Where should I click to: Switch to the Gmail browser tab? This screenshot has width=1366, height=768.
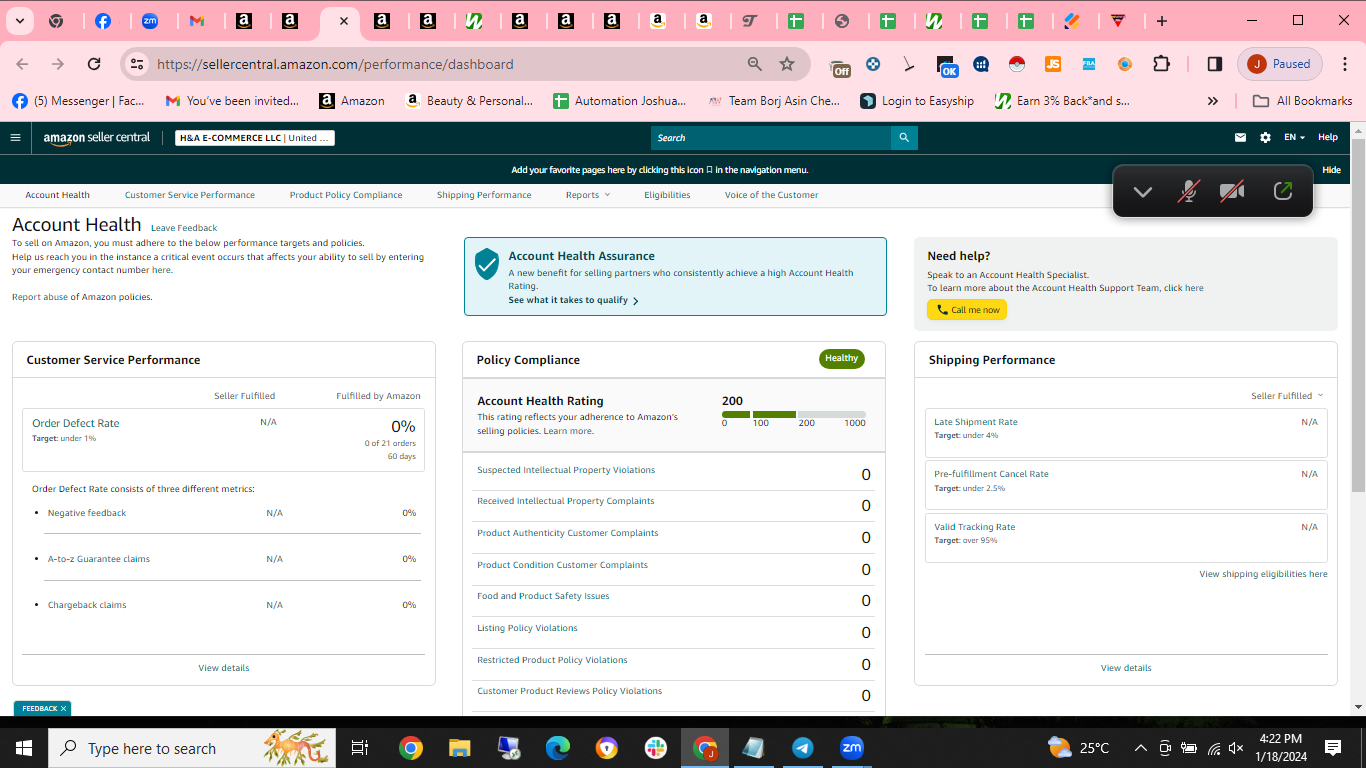197,21
